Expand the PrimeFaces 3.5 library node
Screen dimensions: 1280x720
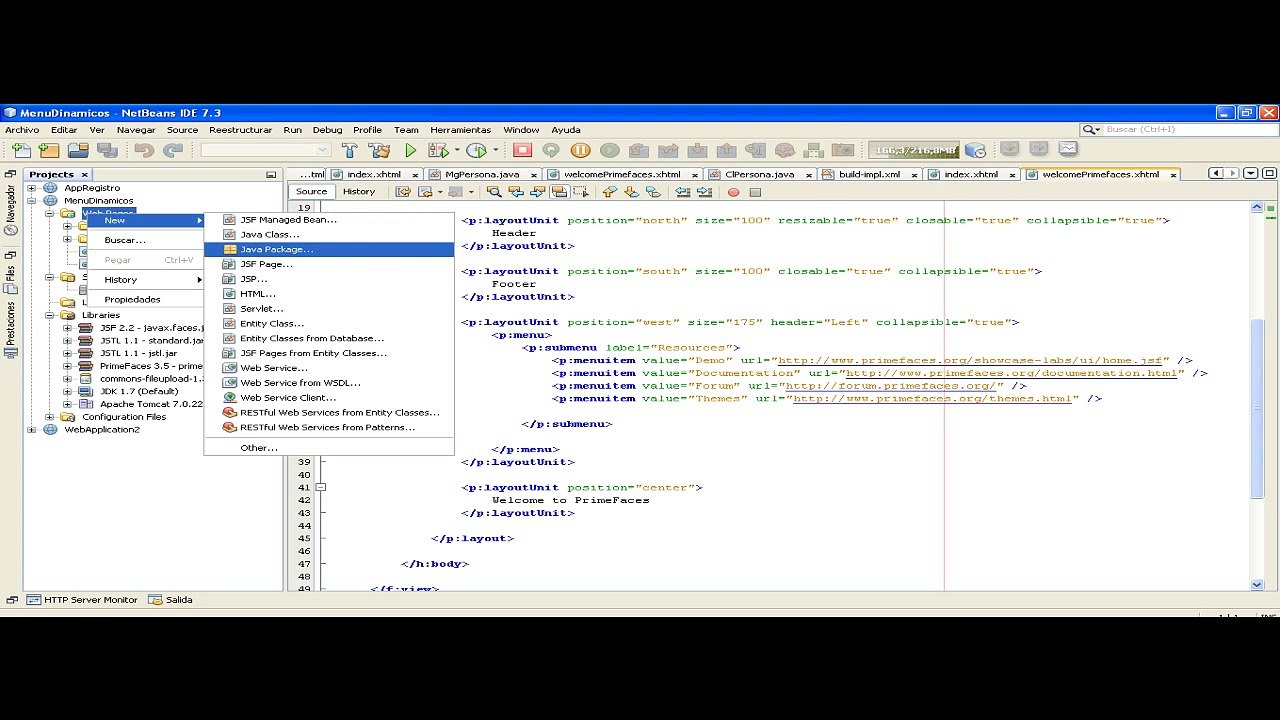67,366
